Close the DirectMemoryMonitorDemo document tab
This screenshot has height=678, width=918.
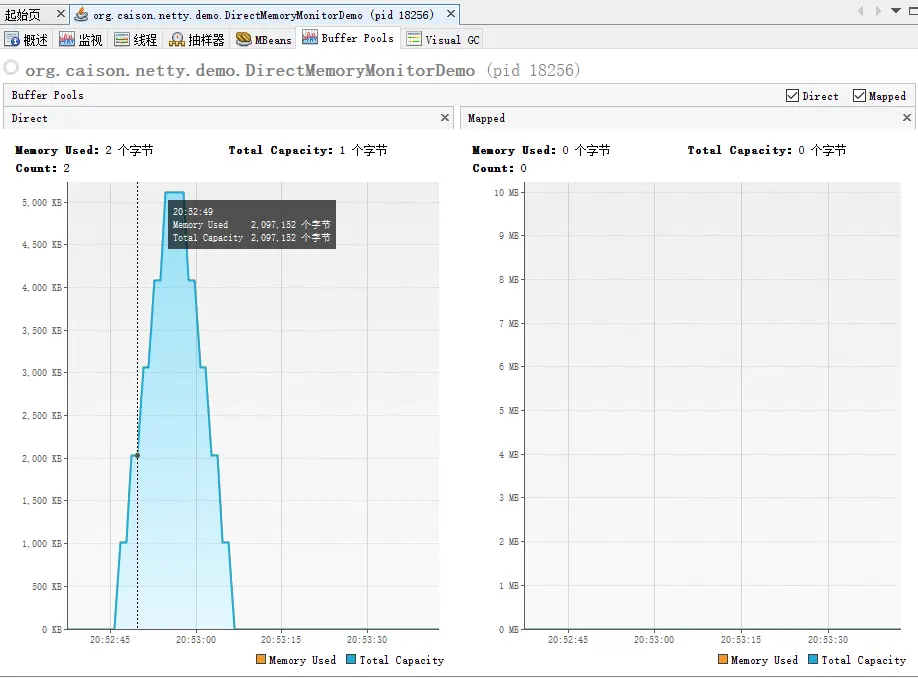coord(451,13)
